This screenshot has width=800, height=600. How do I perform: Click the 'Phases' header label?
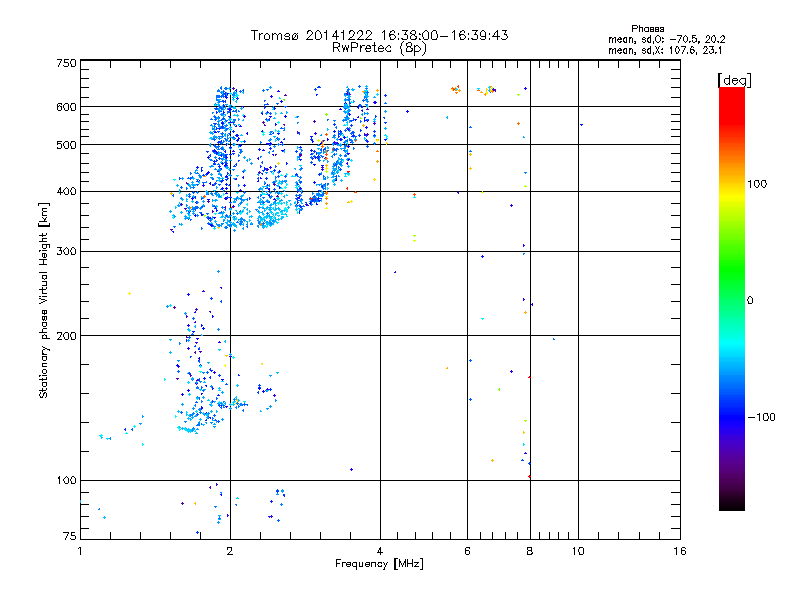[647, 29]
